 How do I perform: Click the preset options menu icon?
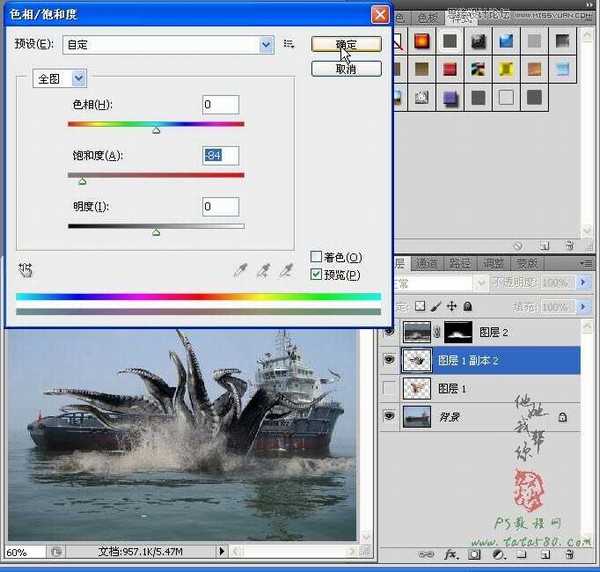tap(289, 44)
